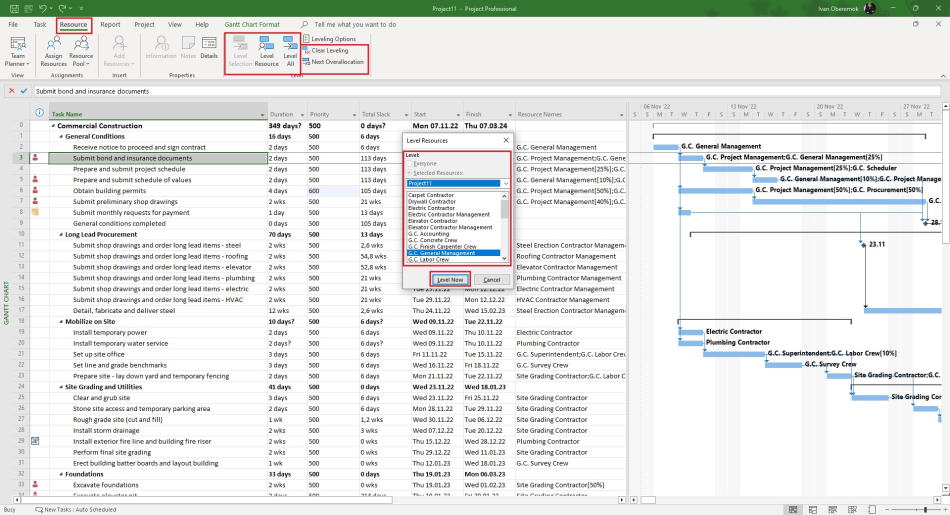Save the project from quick access toolbar
950x515 pixels.
coord(14,8)
